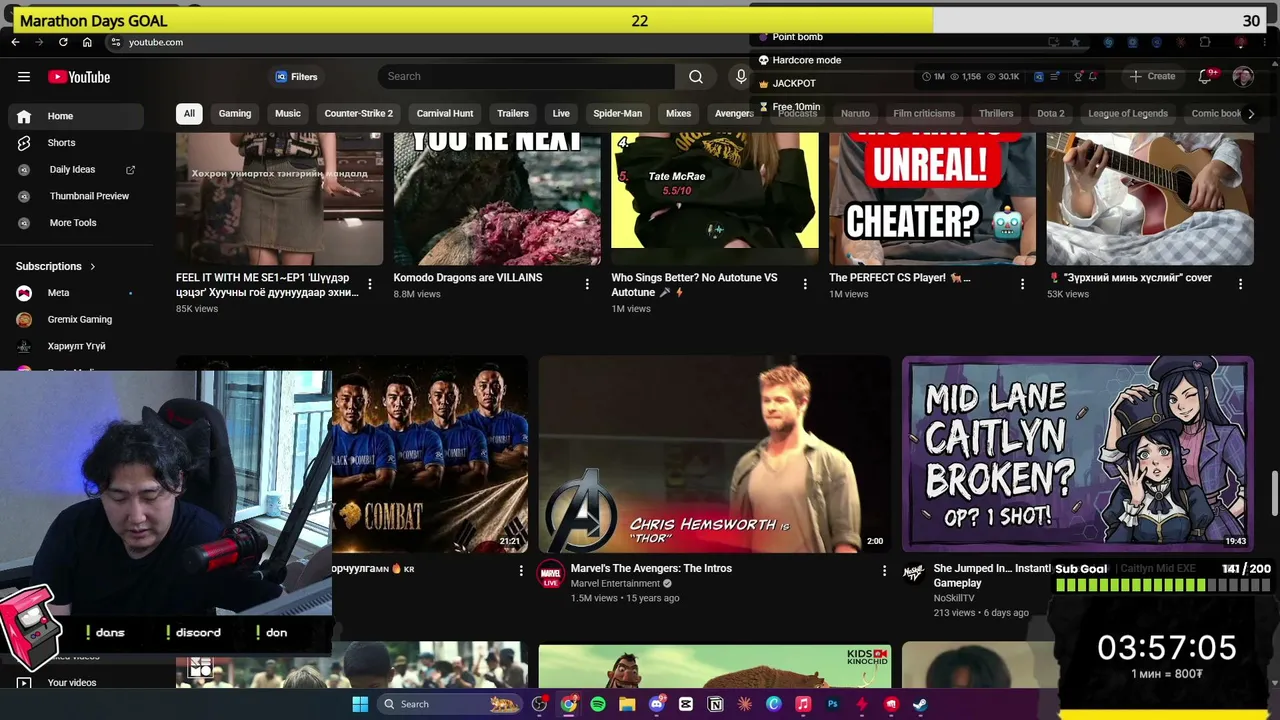Click the Windows taskbar Search box
Viewport: 1280px width, 720px height.
point(450,704)
